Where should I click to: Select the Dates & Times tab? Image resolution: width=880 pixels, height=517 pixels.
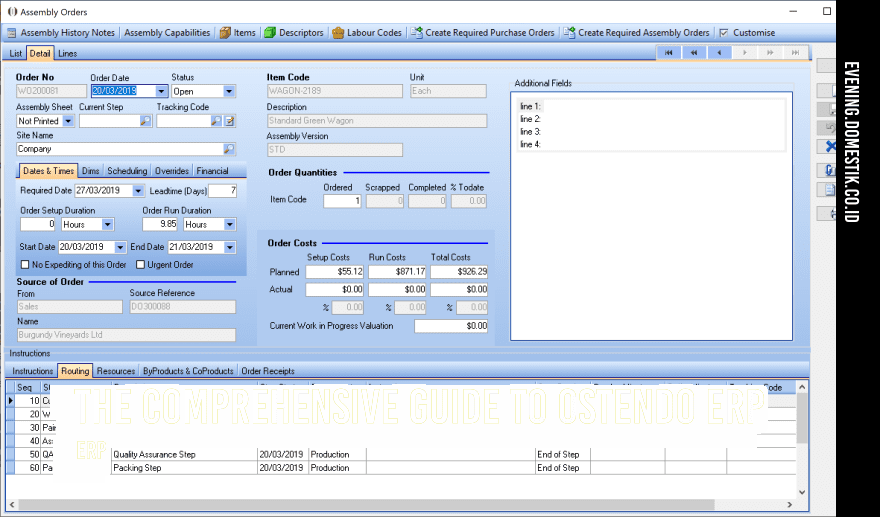point(48,171)
